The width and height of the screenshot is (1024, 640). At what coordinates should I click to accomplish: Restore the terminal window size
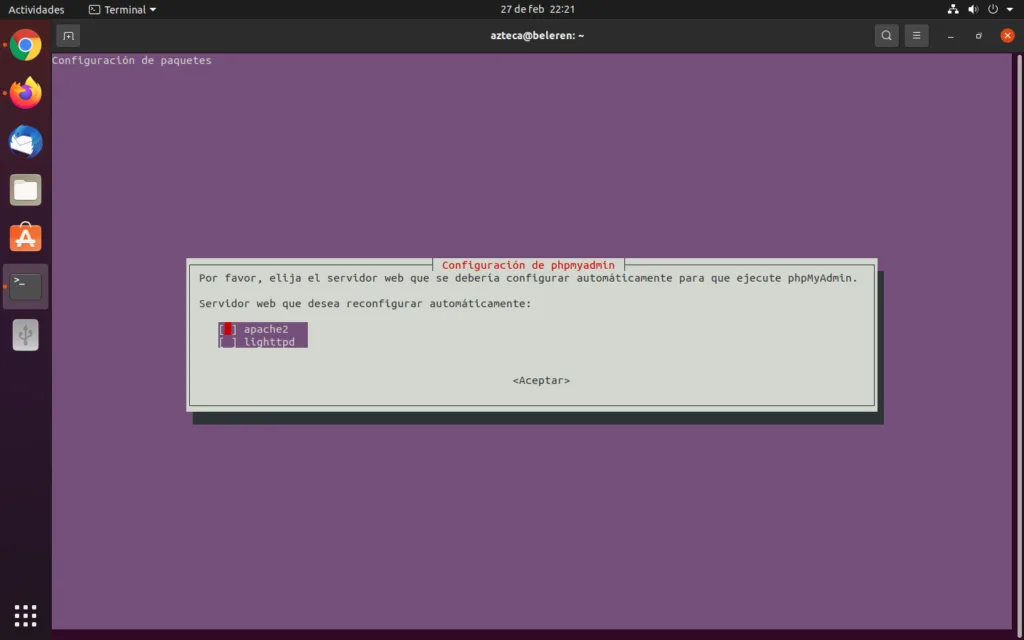[x=978, y=36]
